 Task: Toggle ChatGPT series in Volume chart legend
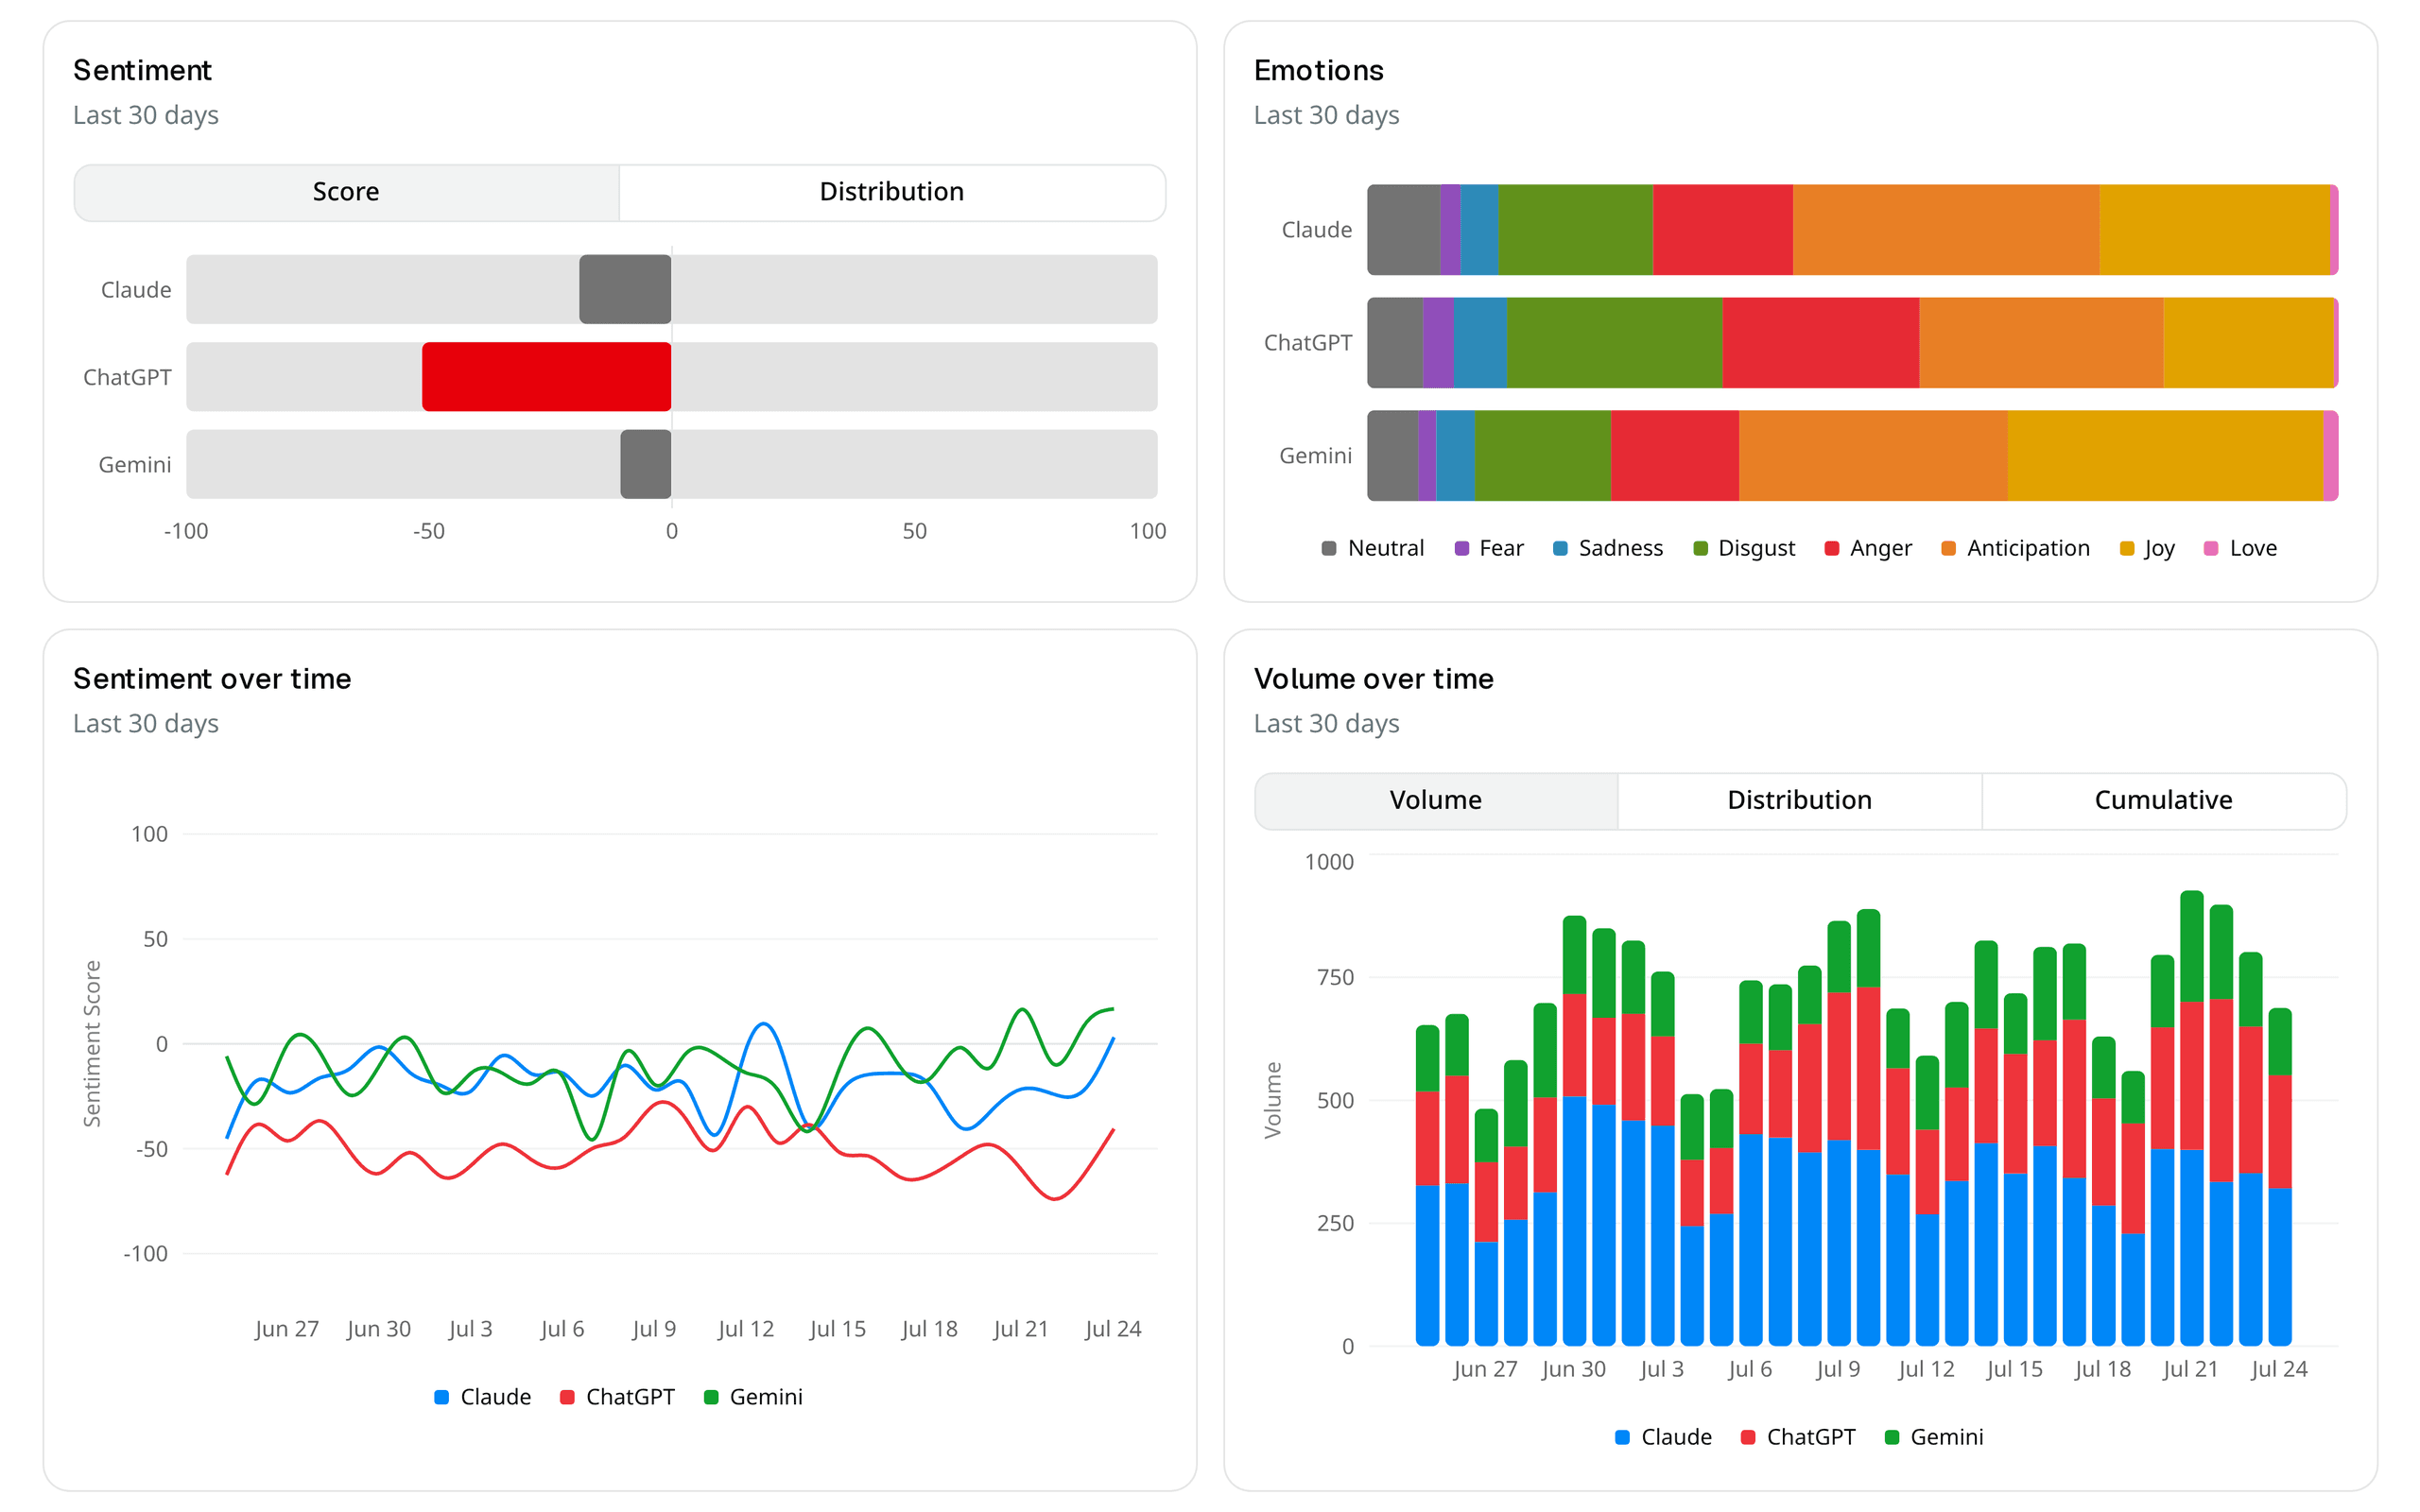1798,1437
